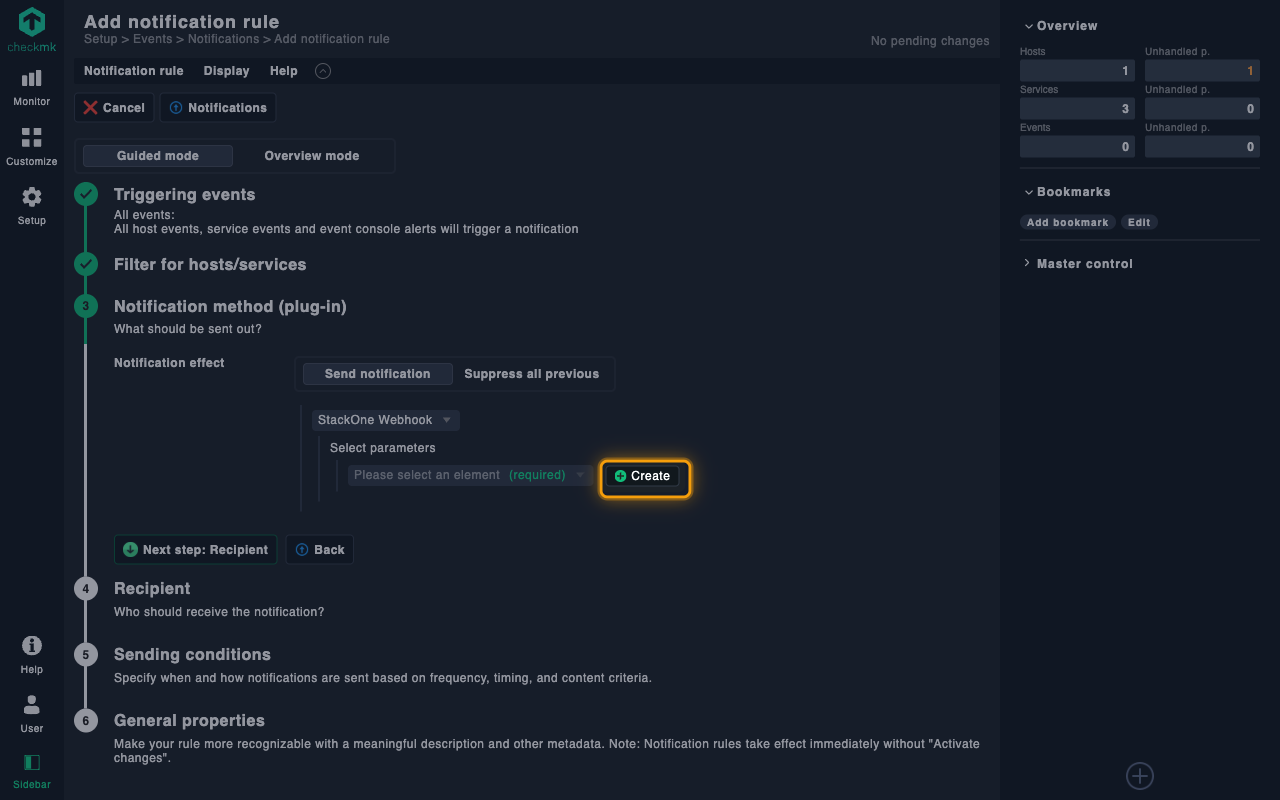Click the Cancel button

(x=114, y=108)
